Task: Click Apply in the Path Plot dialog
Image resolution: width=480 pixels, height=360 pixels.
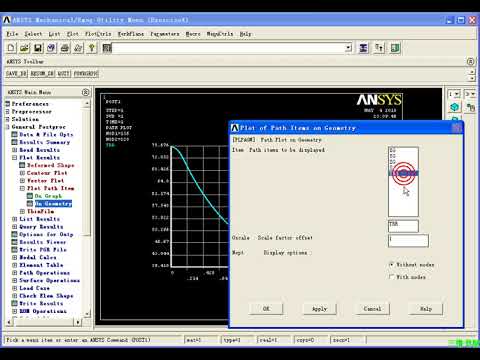Action: [x=319, y=309]
